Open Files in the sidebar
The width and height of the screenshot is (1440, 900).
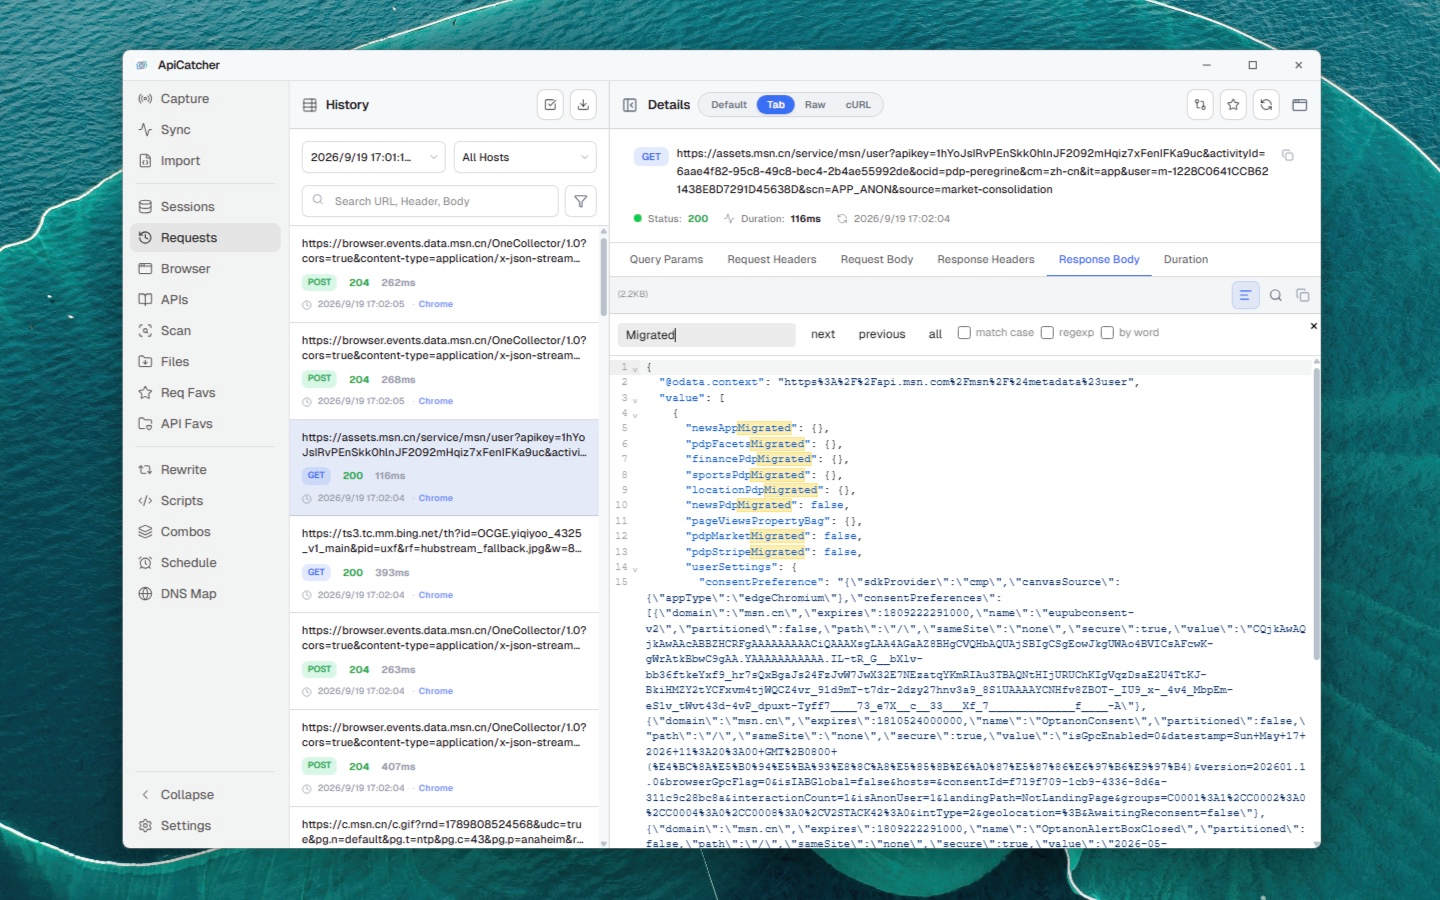pos(205,362)
